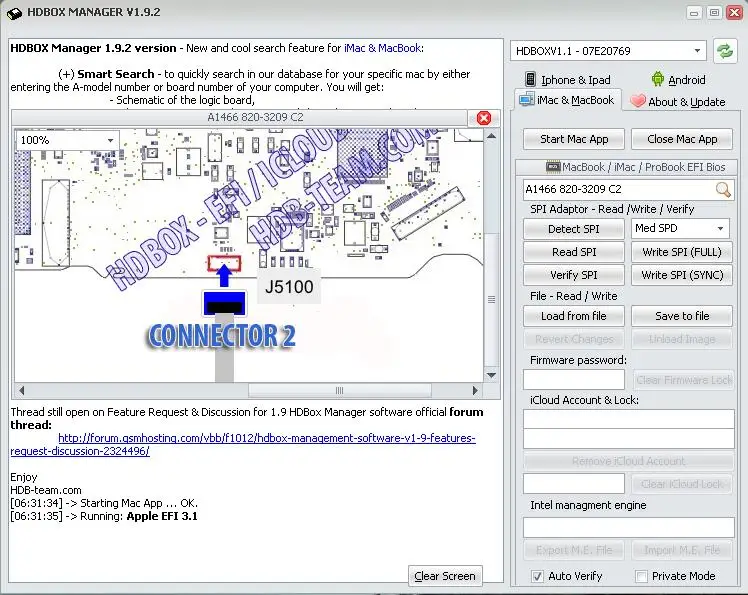This screenshot has width=748, height=595.
Task: Click the J5100 connector label on the schematic
Action: click(289, 287)
